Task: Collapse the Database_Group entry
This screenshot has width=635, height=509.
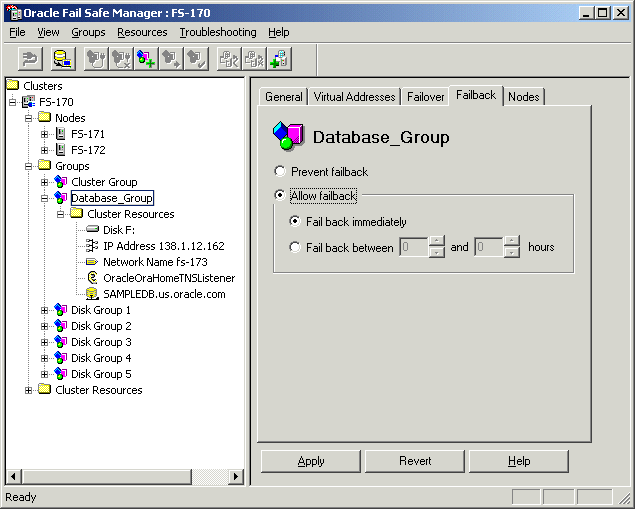Action: [x=45, y=198]
